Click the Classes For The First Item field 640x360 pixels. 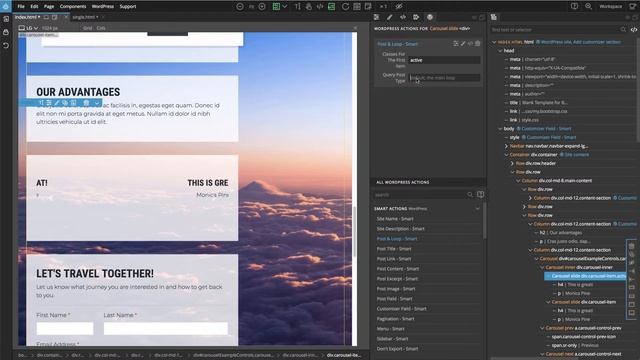click(x=444, y=60)
